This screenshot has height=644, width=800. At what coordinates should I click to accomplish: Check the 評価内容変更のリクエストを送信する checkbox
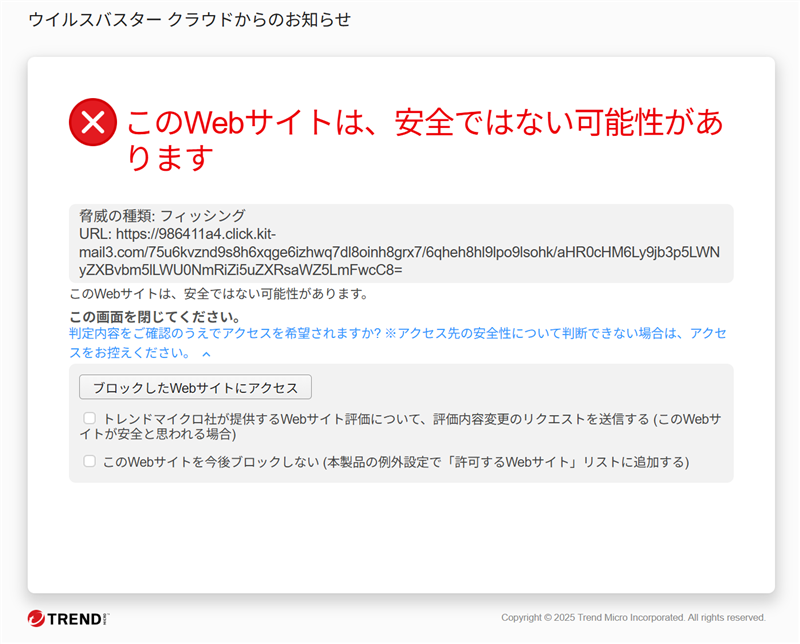[90, 418]
